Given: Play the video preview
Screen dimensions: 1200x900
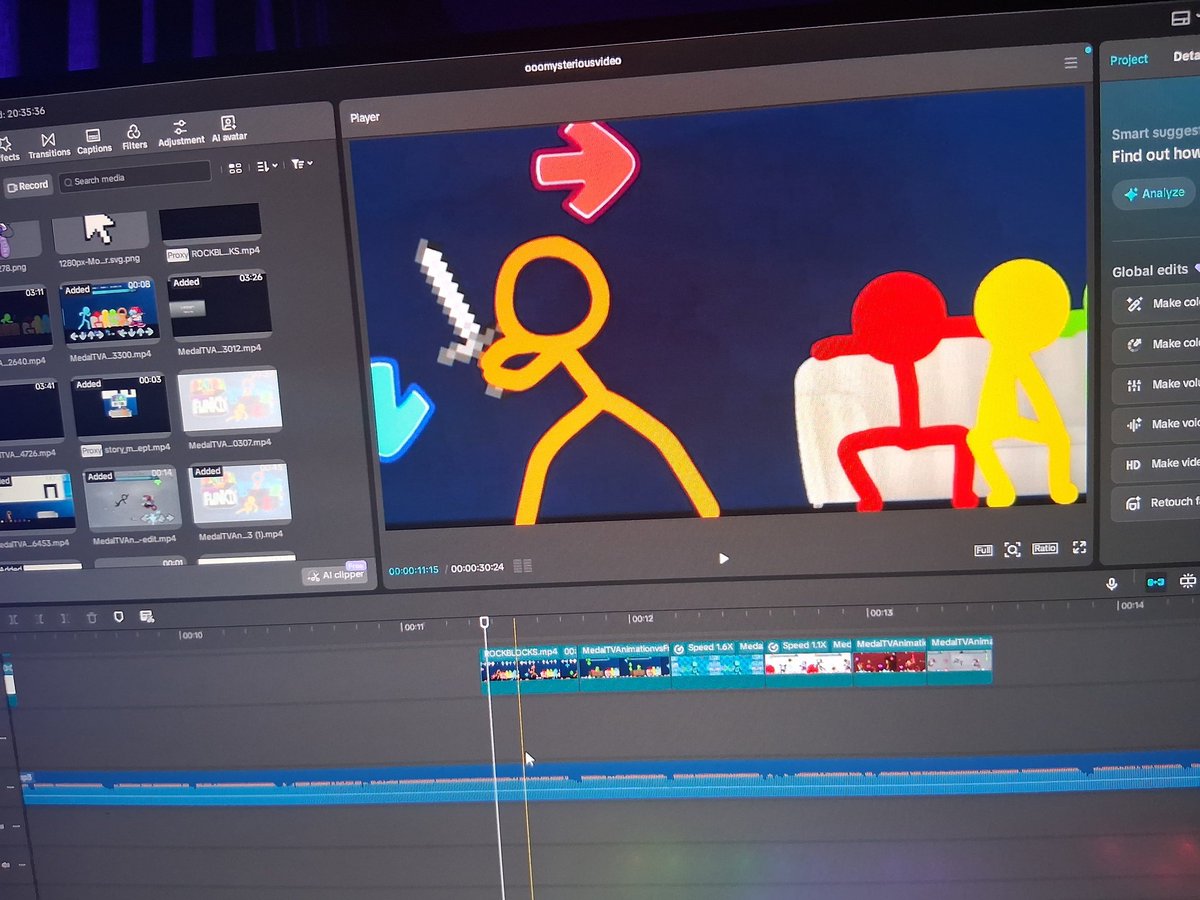Looking at the screenshot, I should pyautogui.click(x=724, y=559).
